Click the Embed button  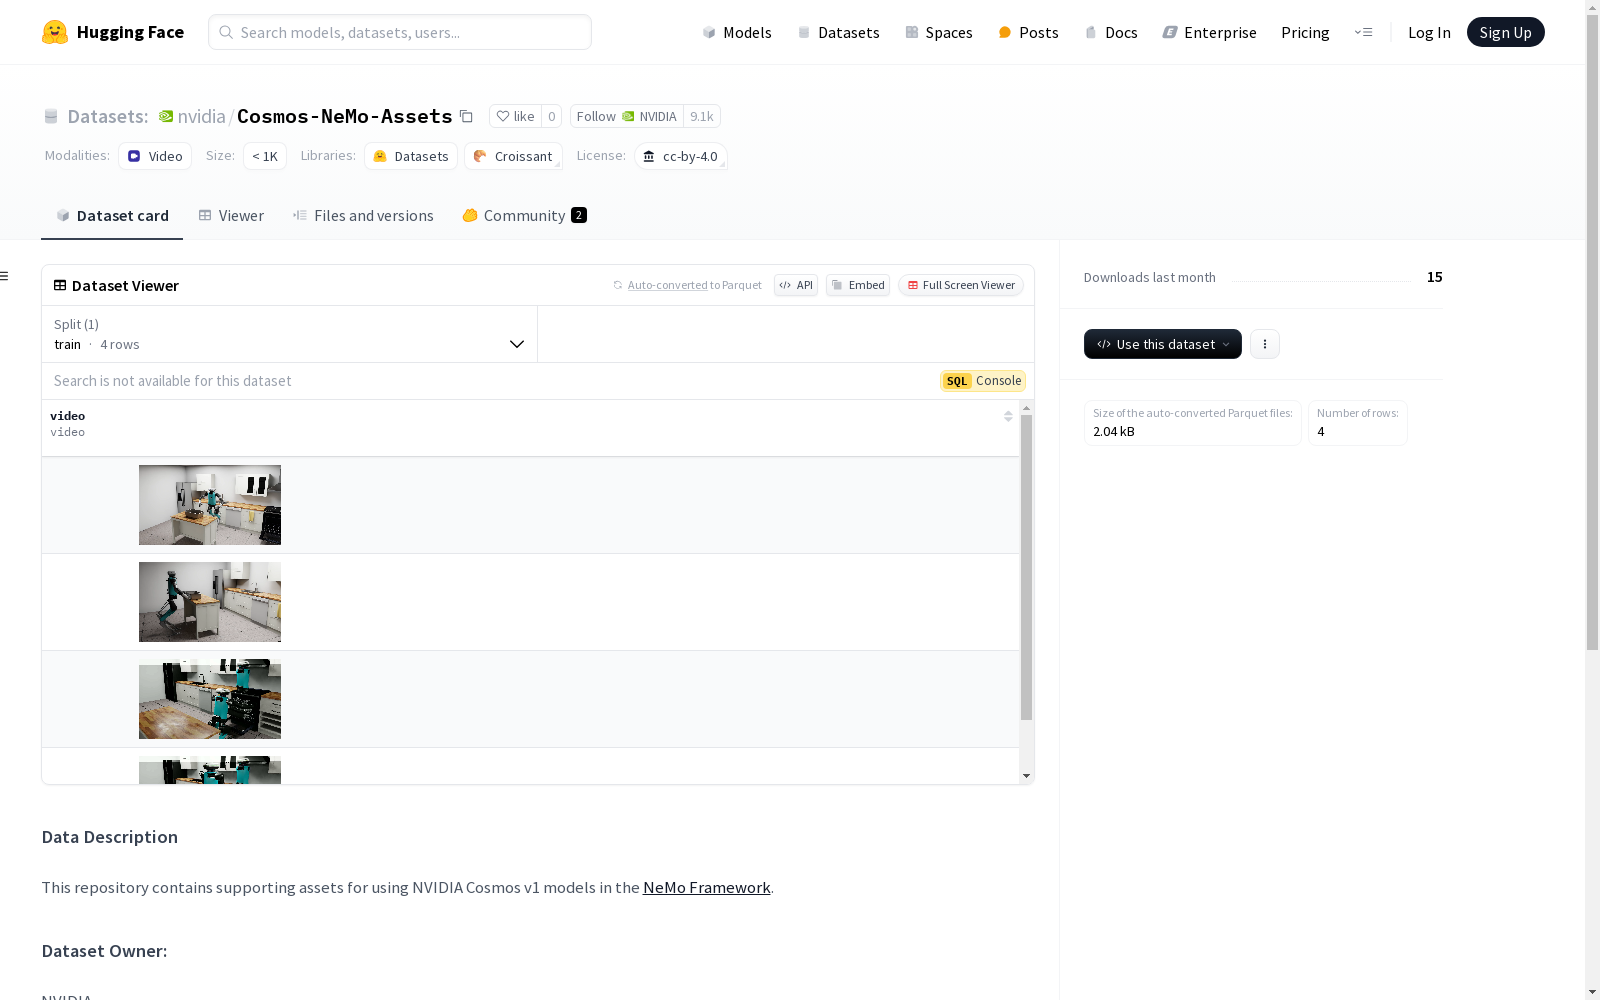point(858,285)
